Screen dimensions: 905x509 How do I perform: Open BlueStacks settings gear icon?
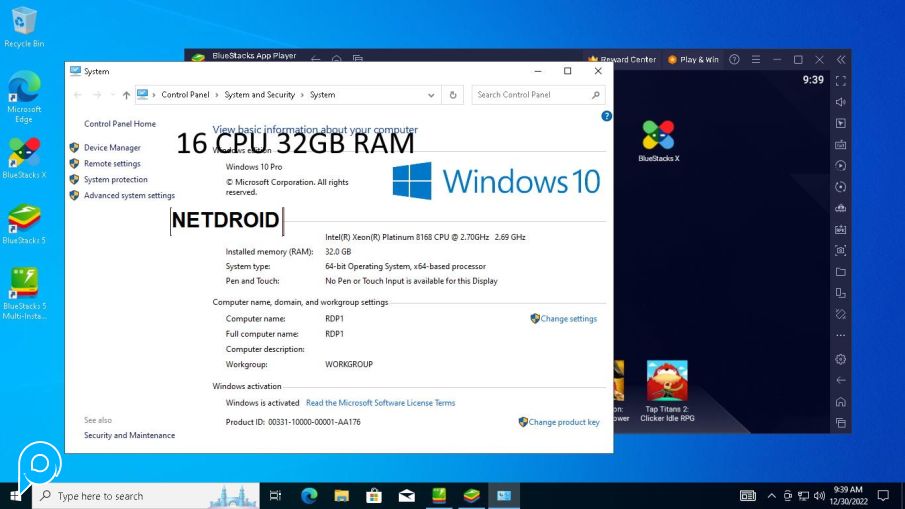pyautogui.click(x=840, y=359)
